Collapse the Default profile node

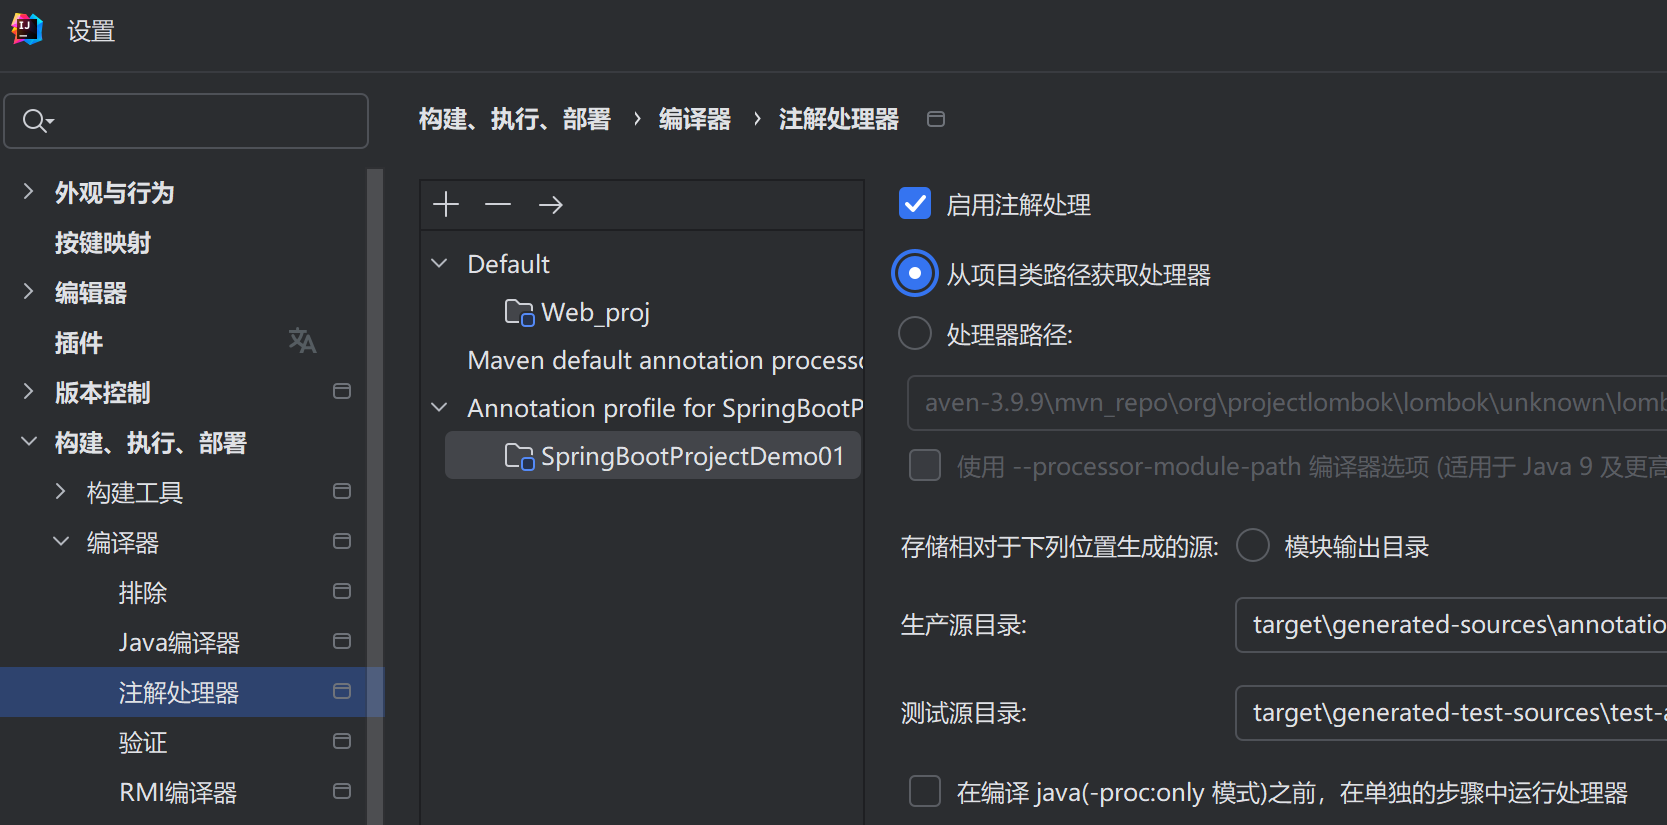439,263
